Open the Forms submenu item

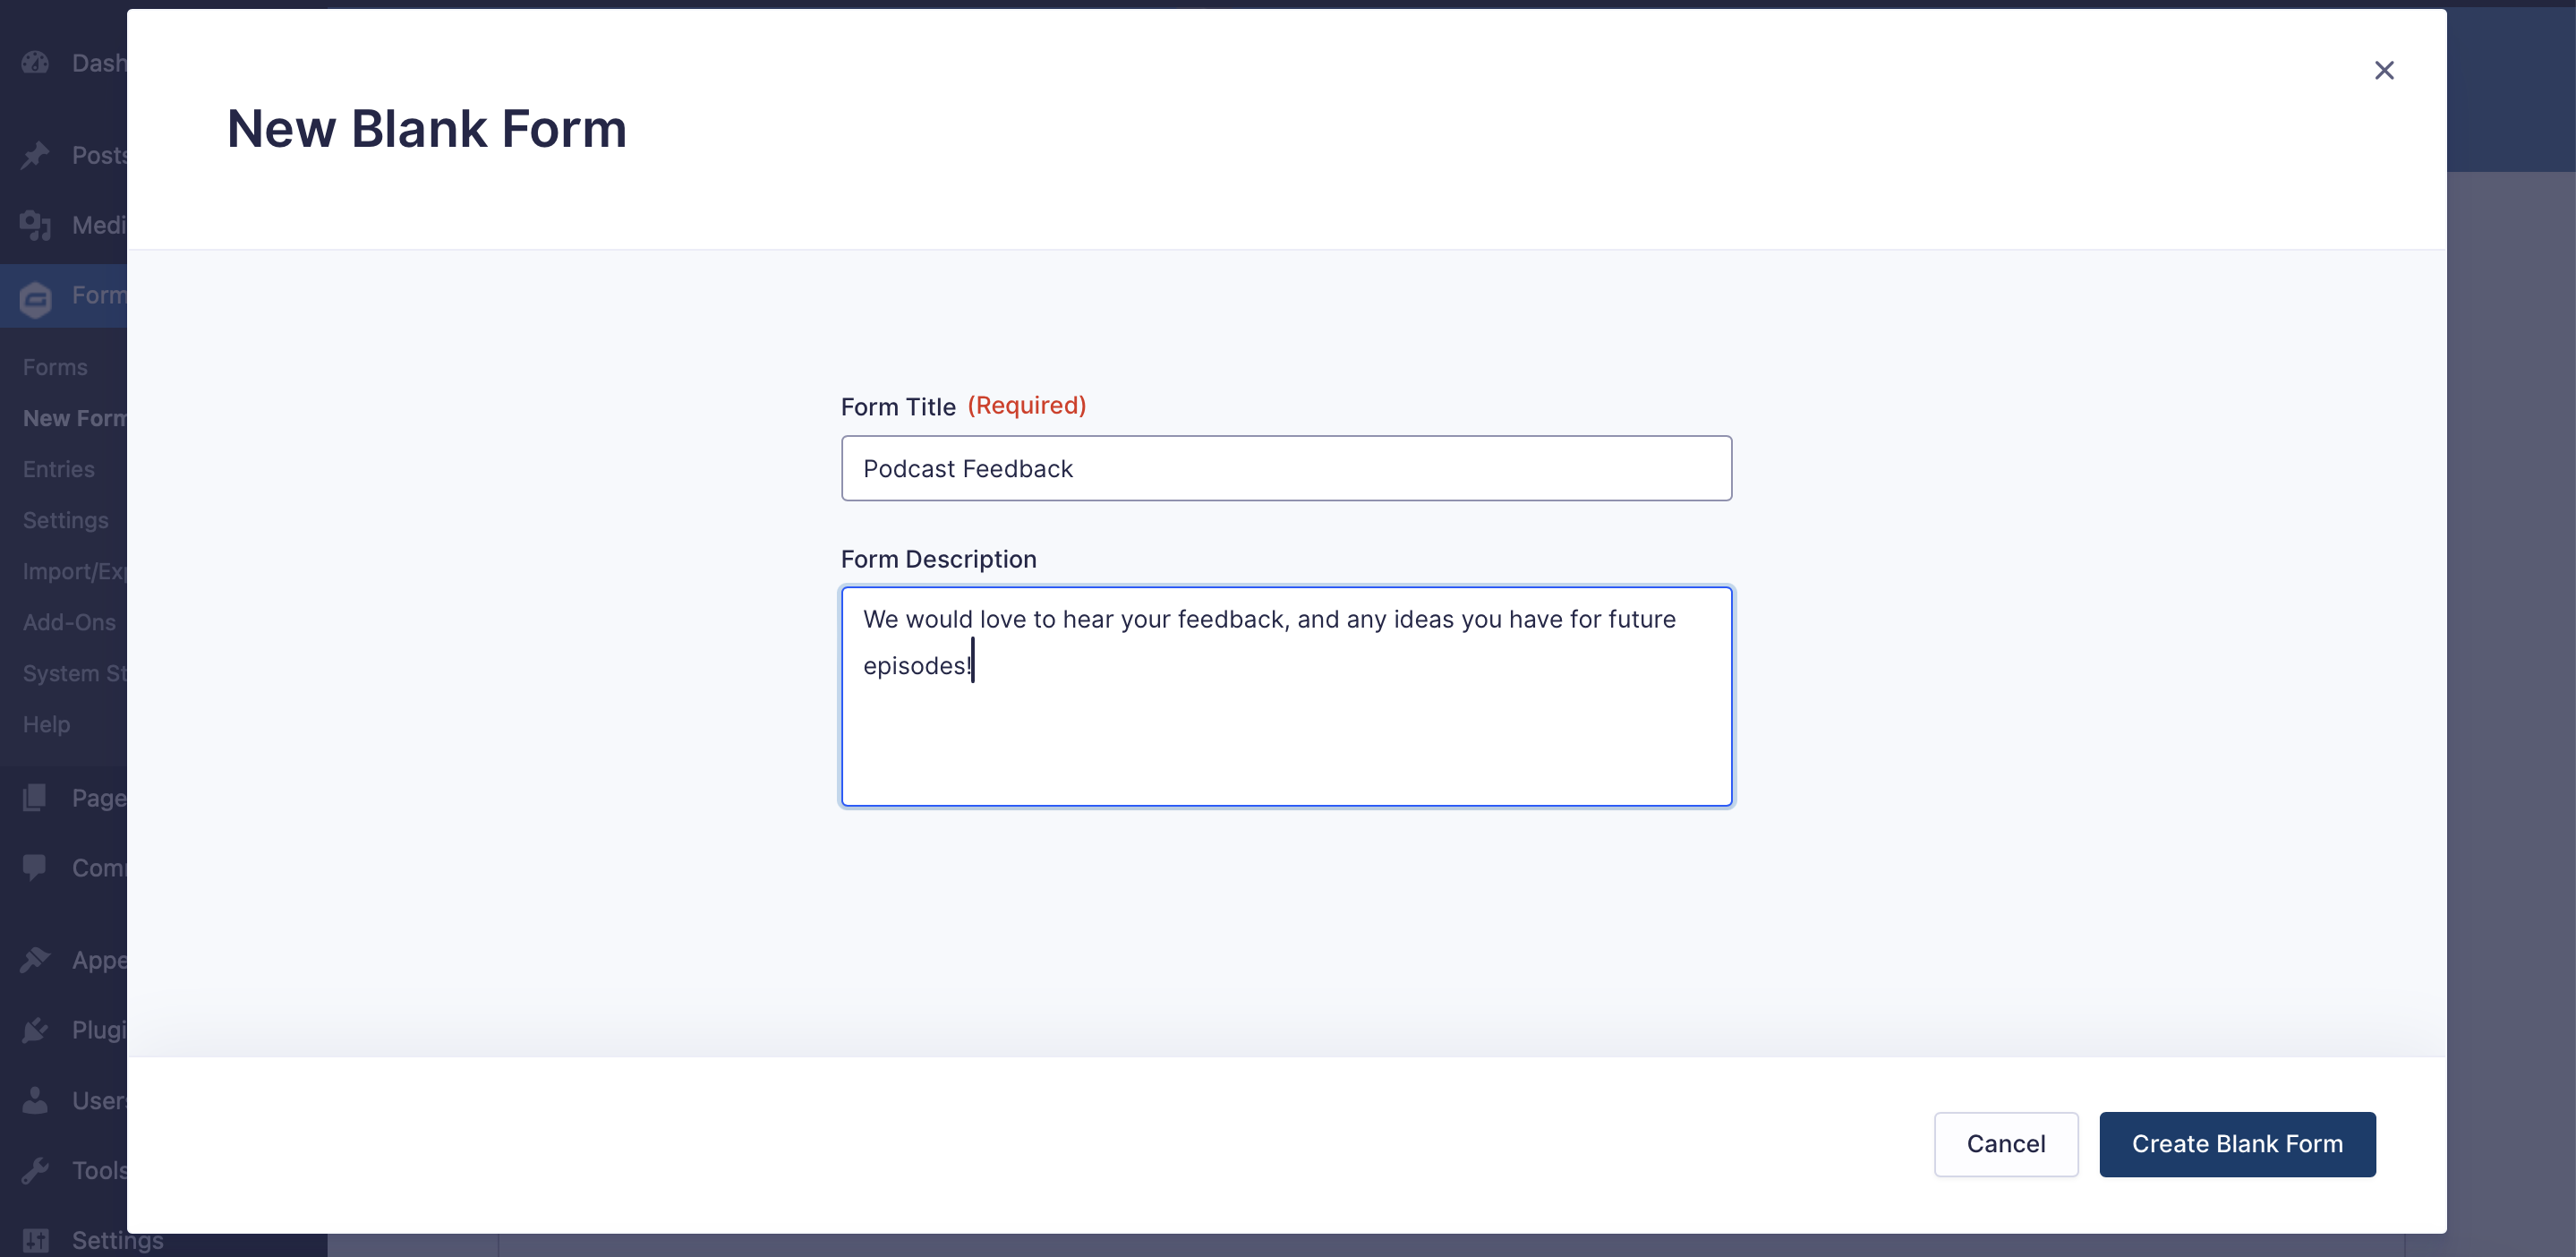pos(55,367)
